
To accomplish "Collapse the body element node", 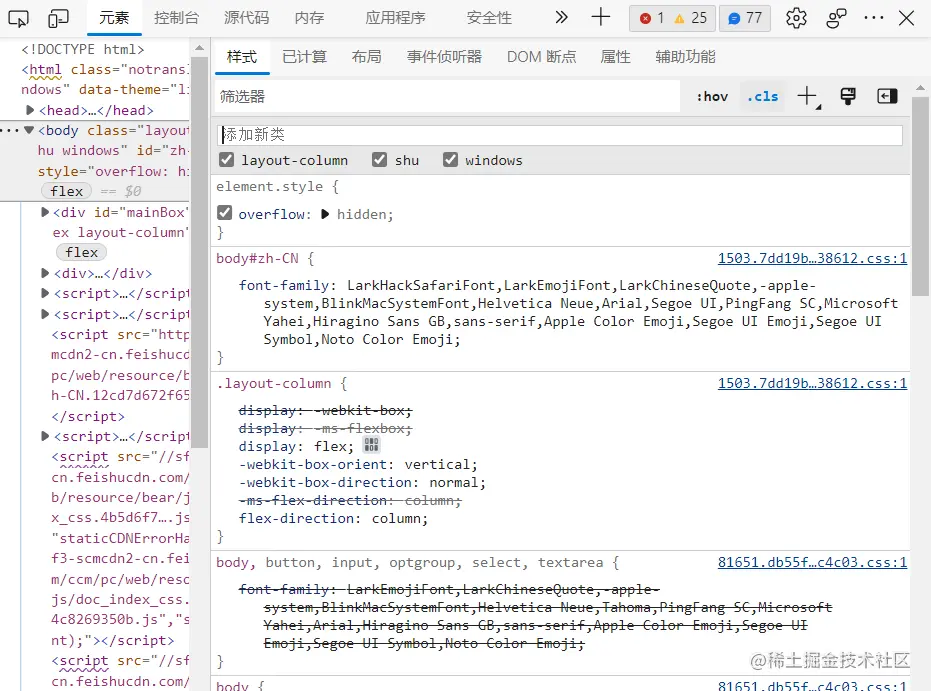I will [x=29, y=130].
